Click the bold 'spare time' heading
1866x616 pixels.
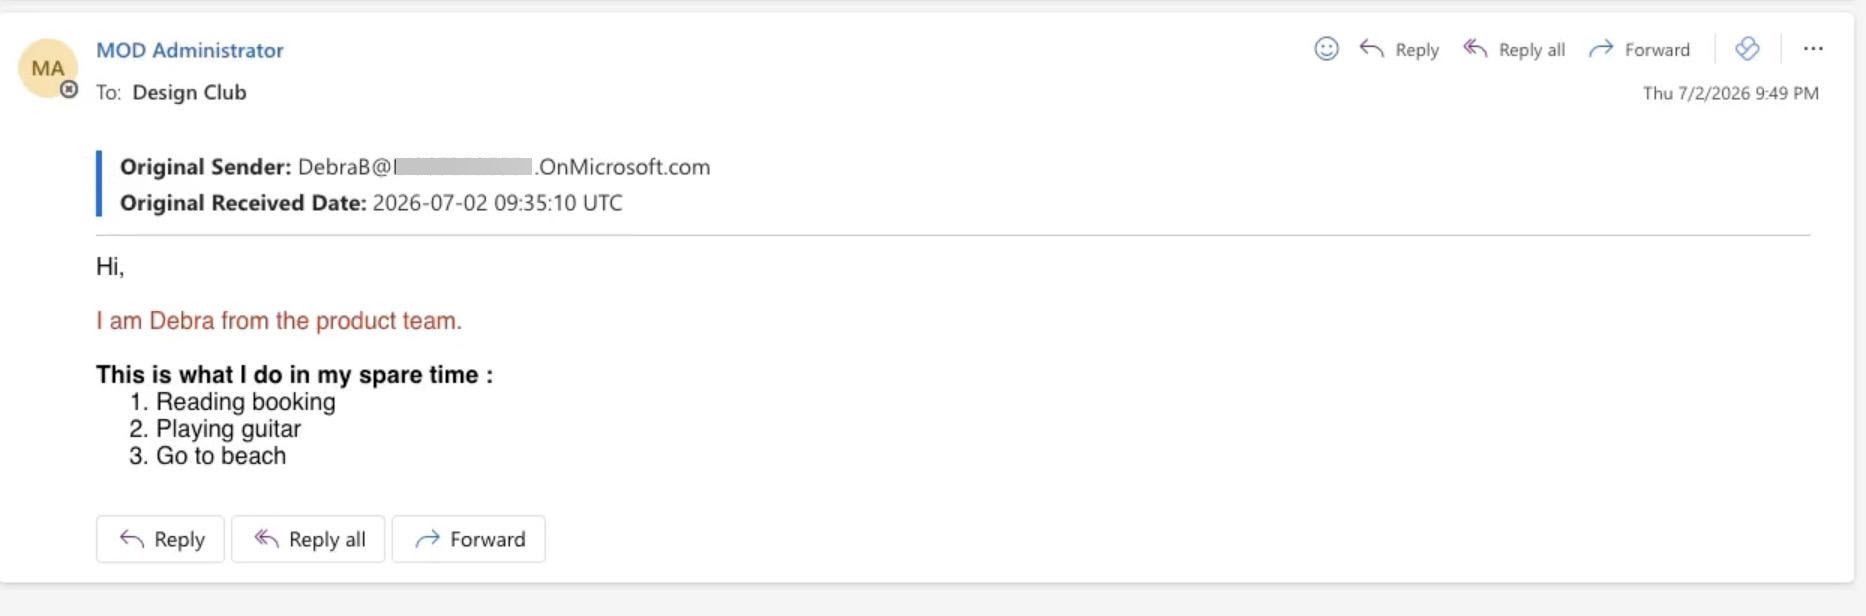tap(294, 375)
